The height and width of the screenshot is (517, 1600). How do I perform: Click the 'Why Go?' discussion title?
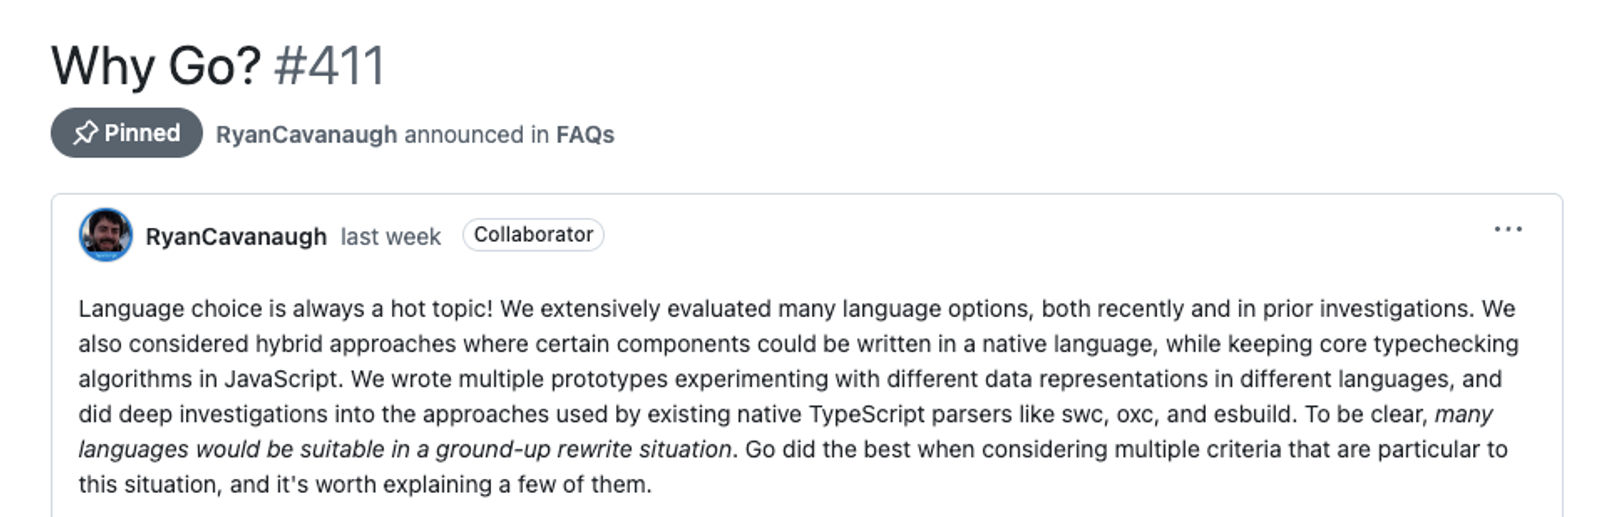click(x=156, y=66)
